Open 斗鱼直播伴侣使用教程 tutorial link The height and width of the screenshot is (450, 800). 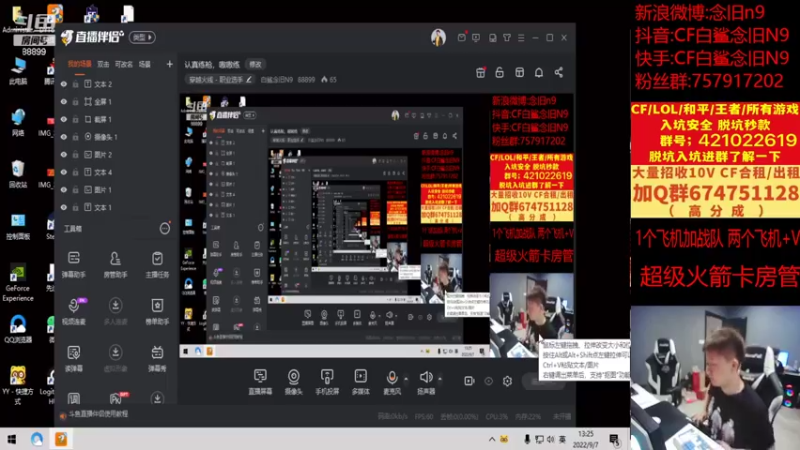(98, 414)
